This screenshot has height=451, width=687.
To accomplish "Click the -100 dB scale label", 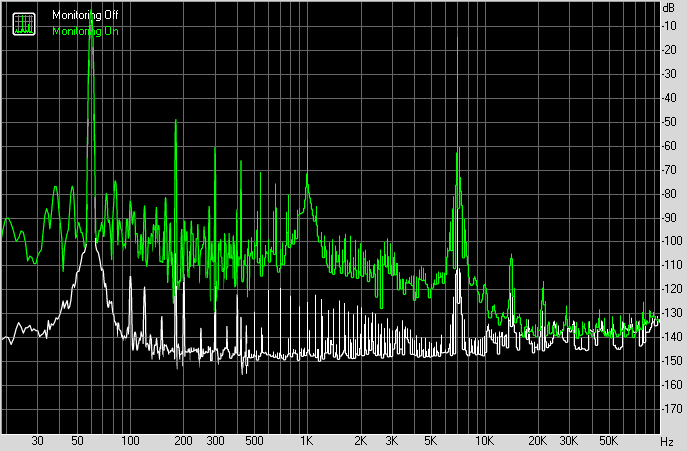I will point(671,241).
